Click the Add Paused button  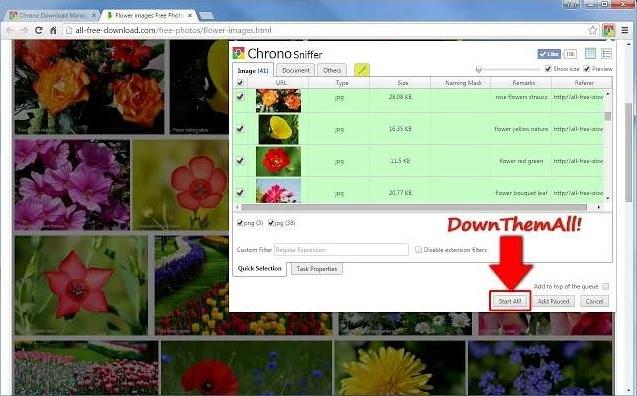(553, 301)
